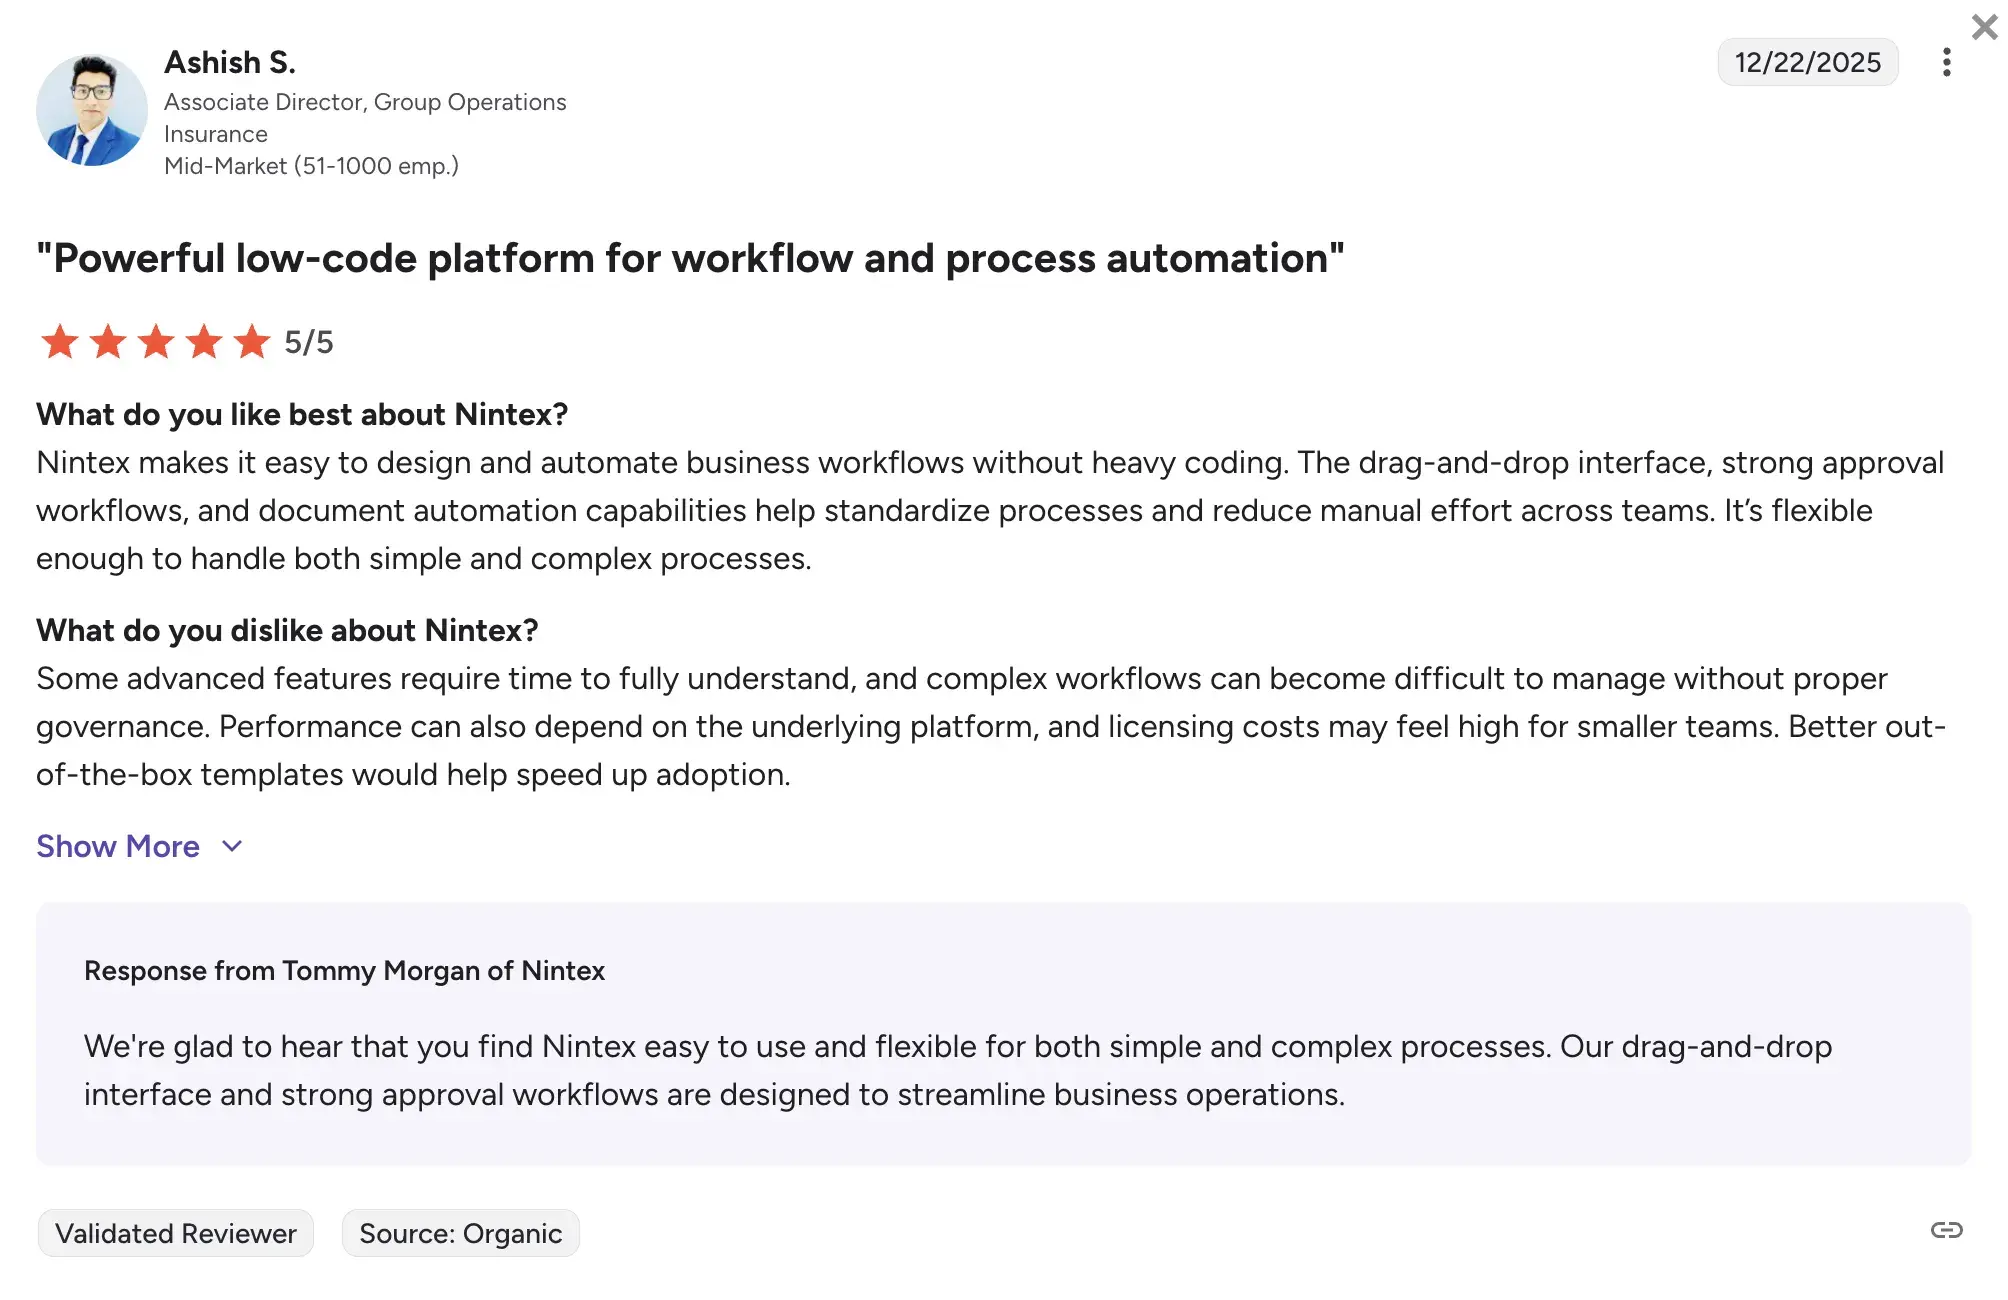Image resolution: width=2008 pixels, height=1300 pixels.
Task: Select the Source: Organic badge
Action: tap(460, 1233)
